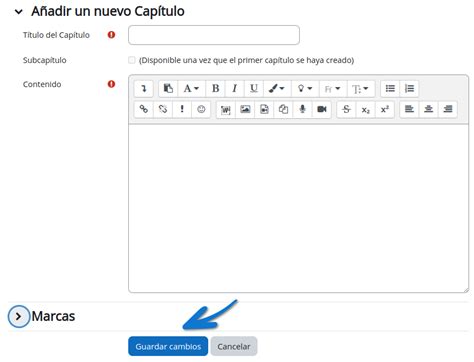This screenshot has height=362, width=474.
Task: Insert an ordered numbered list
Action: click(409, 89)
